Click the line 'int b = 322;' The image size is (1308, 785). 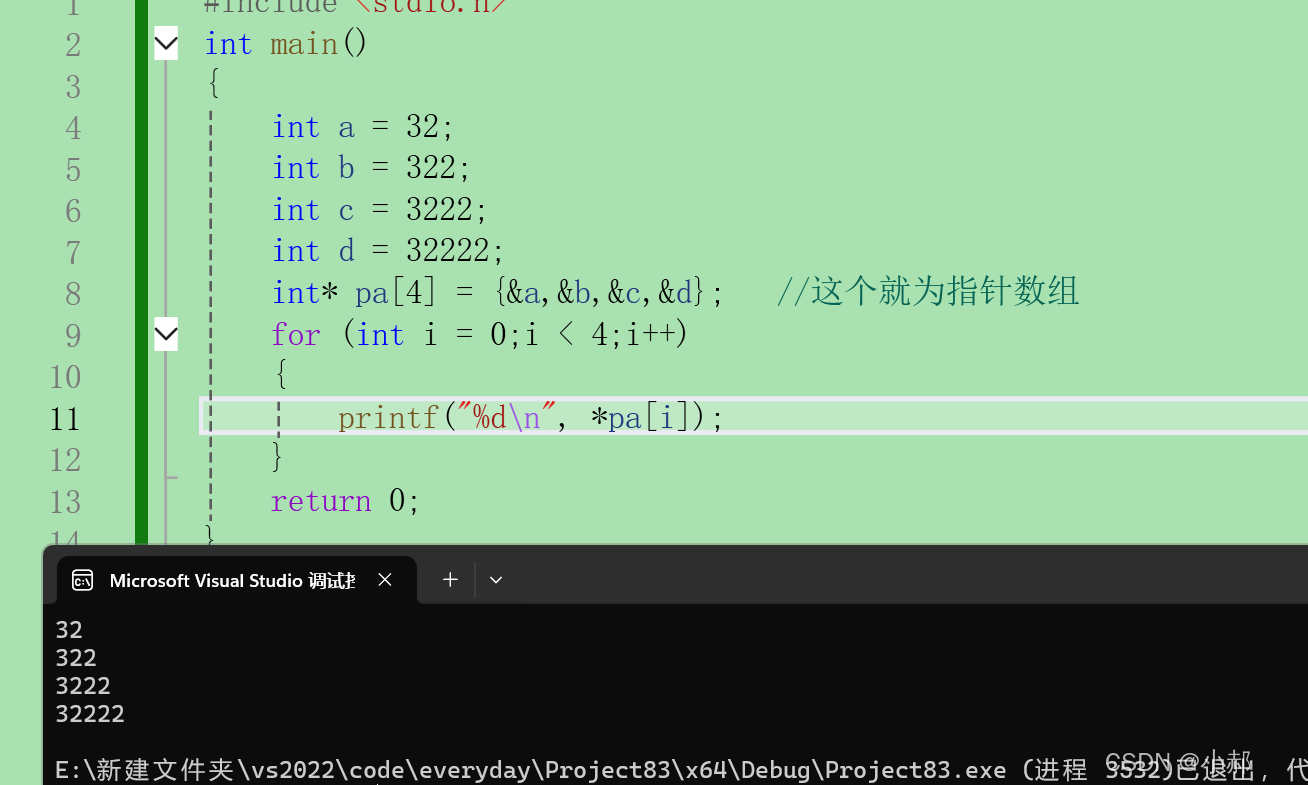[x=371, y=168]
